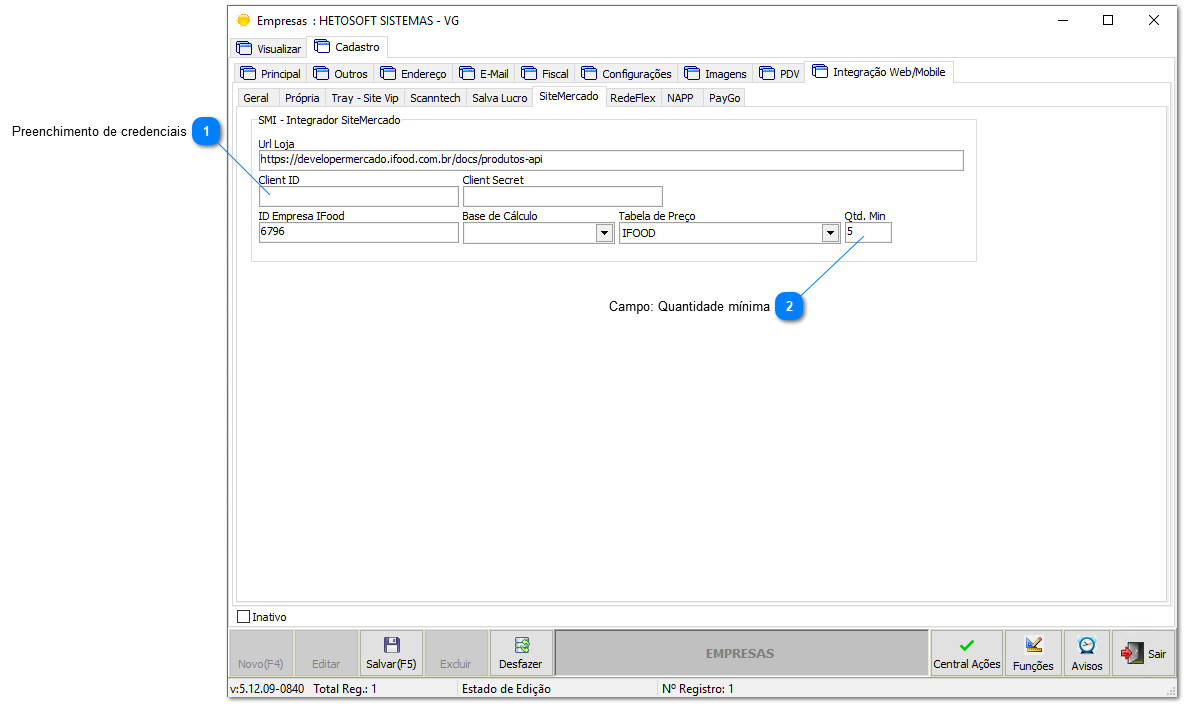This screenshot has width=1186, height=706.
Task: Click the Funções panel icon
Action: click(x=1033, y=646)
